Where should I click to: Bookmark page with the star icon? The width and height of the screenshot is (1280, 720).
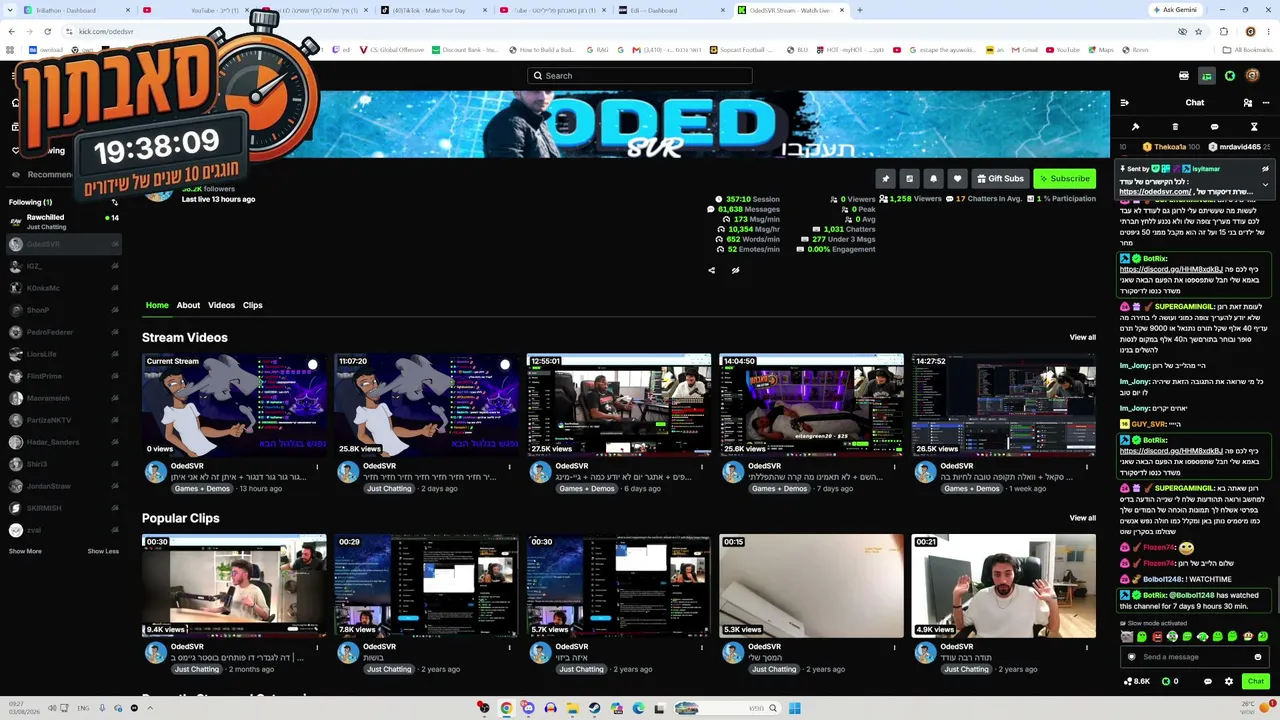[x=1198, y=32]
